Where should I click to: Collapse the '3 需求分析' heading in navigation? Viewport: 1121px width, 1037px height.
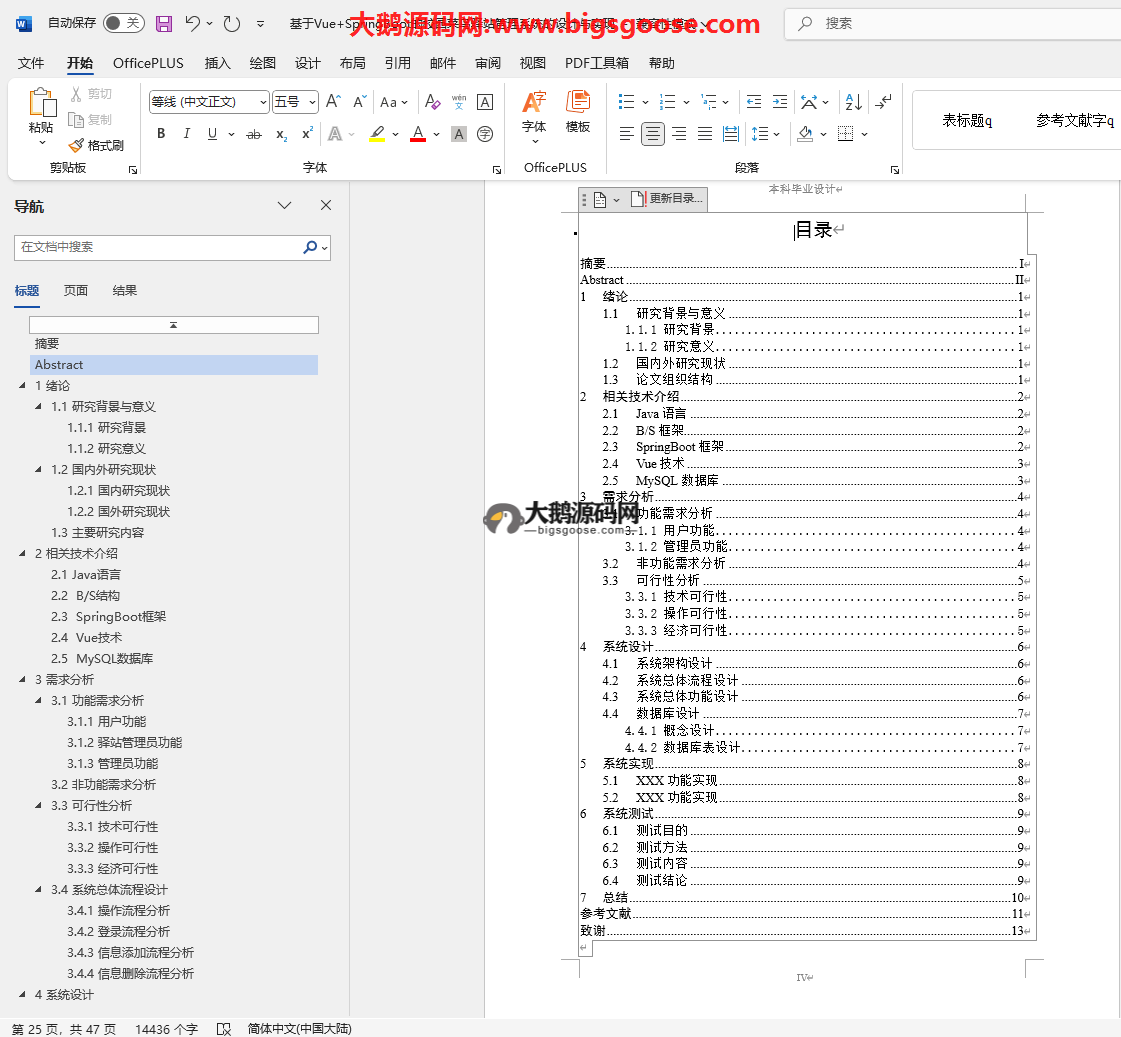coord(23,680)
